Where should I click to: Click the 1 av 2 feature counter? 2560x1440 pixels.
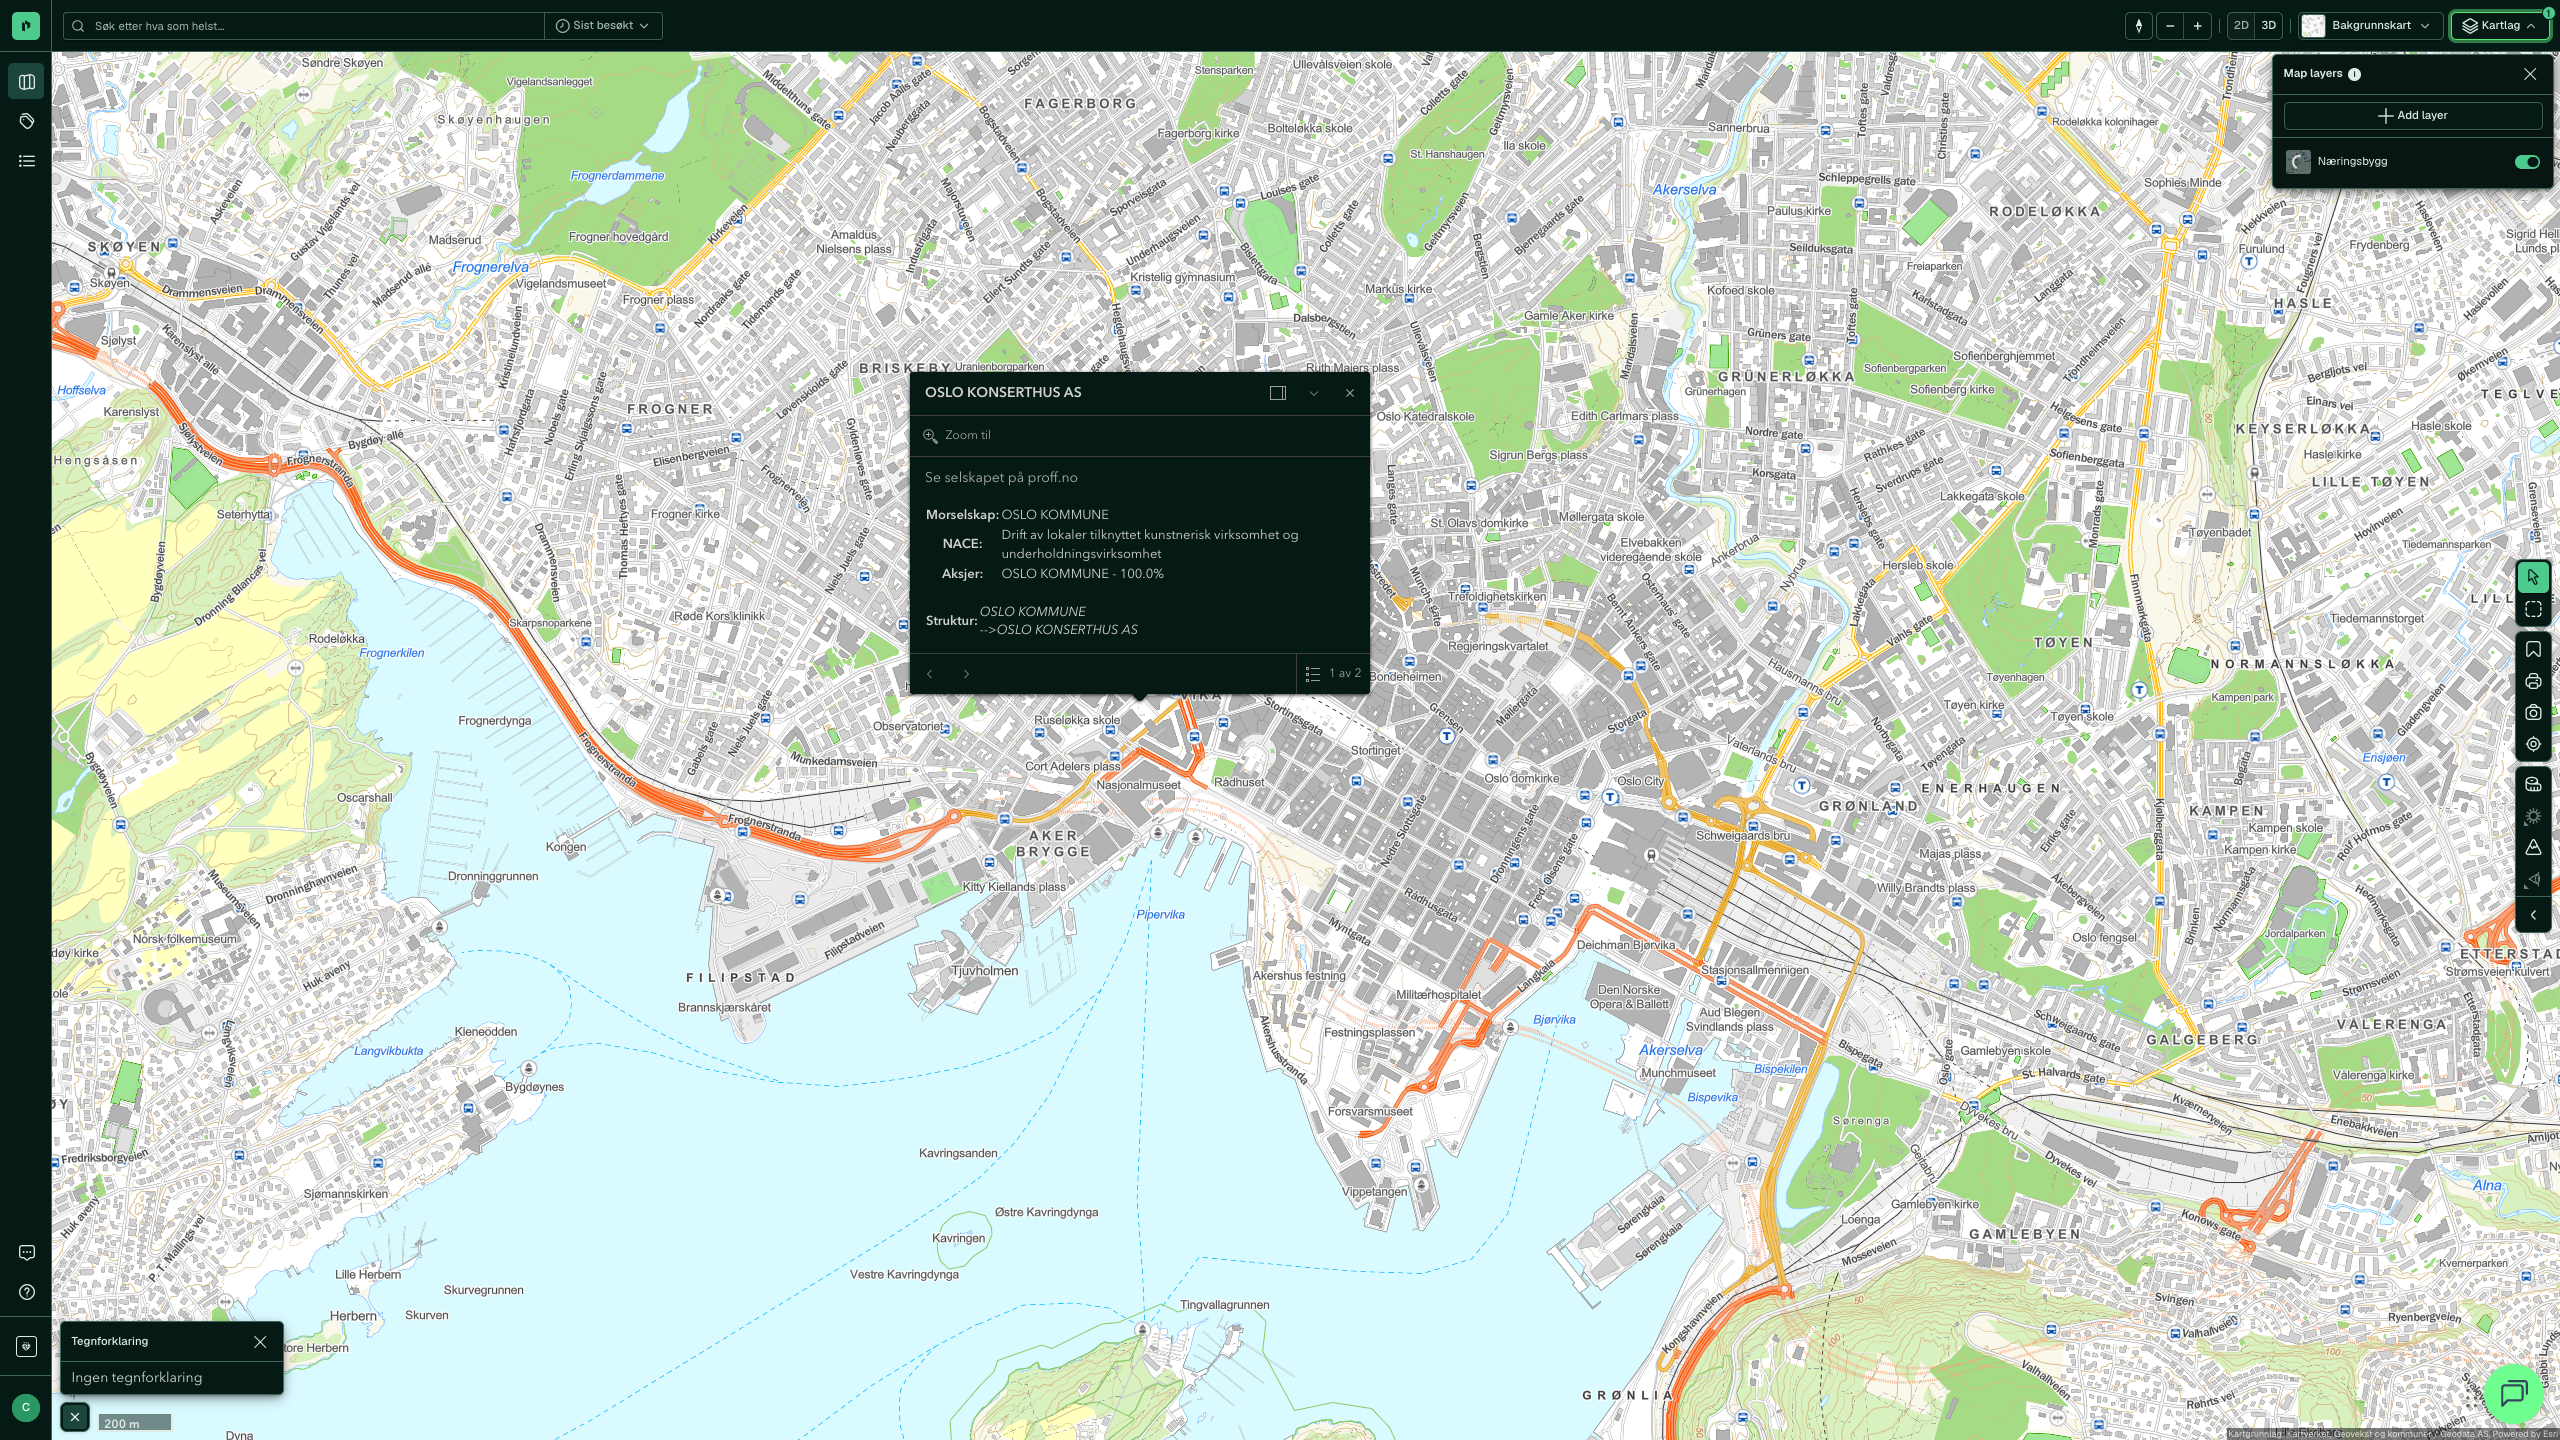click(1345, 674)
